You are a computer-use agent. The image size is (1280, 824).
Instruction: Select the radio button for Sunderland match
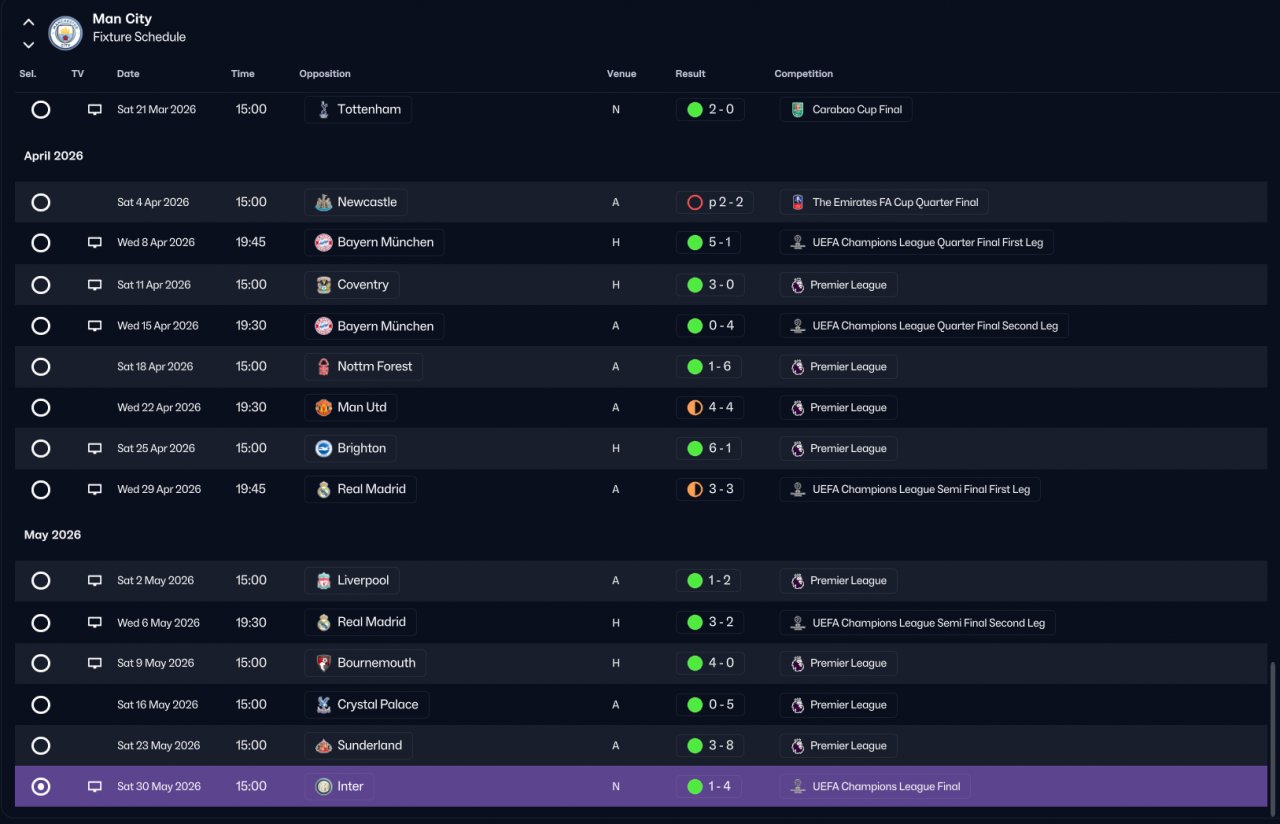(x=41, y=746)
